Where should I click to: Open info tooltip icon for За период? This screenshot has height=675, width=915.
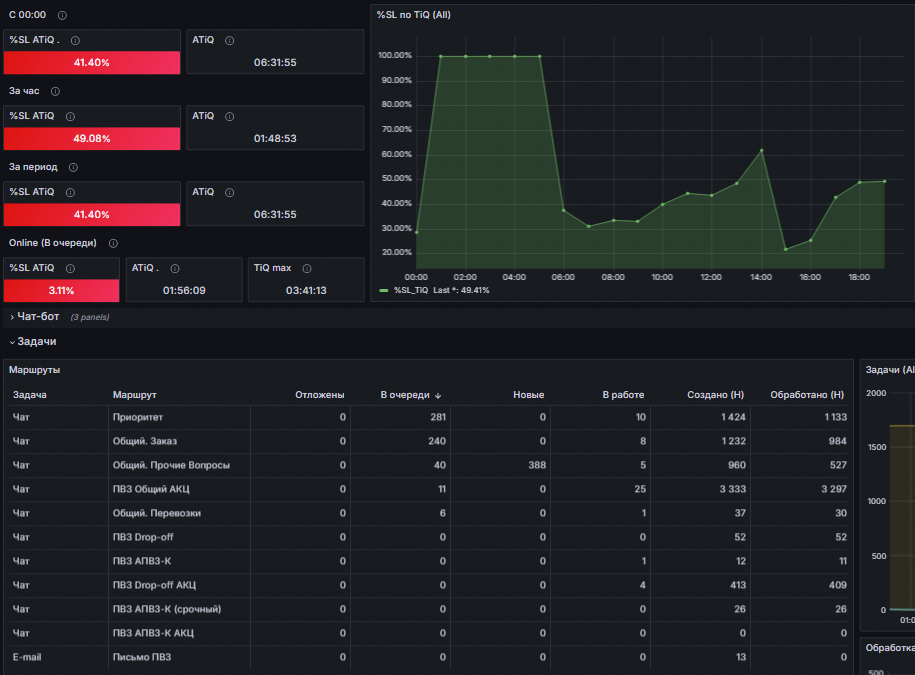[x=74, y=167]
